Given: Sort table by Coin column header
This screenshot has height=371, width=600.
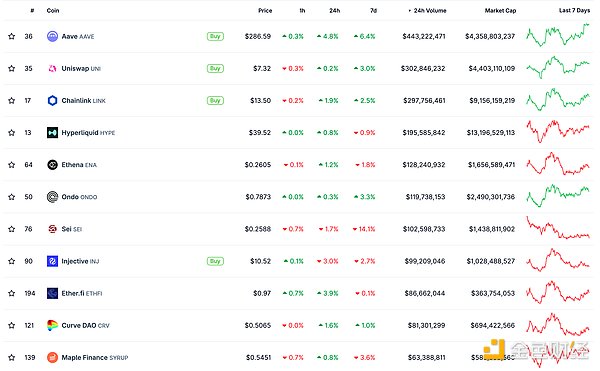Looking at the screenshot, I should (x=53, y=11).
